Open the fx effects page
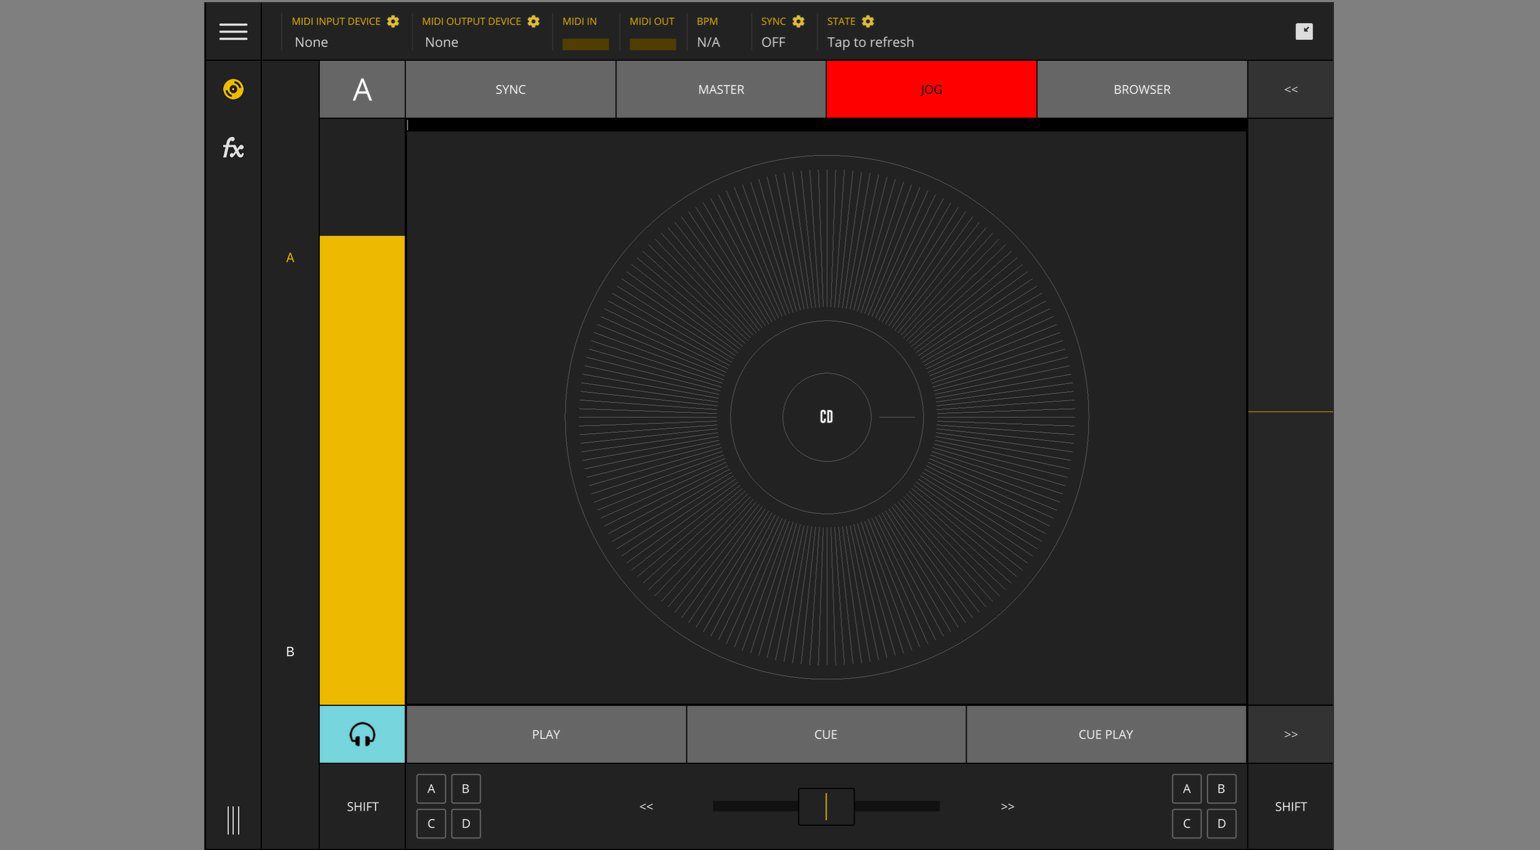The height and width of the screenshot is (850, 1540). click(233, 148)
